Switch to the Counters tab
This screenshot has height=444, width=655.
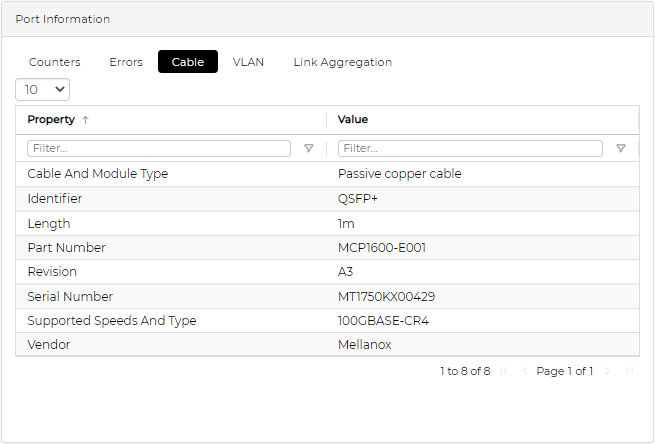(x=55, y=62)
